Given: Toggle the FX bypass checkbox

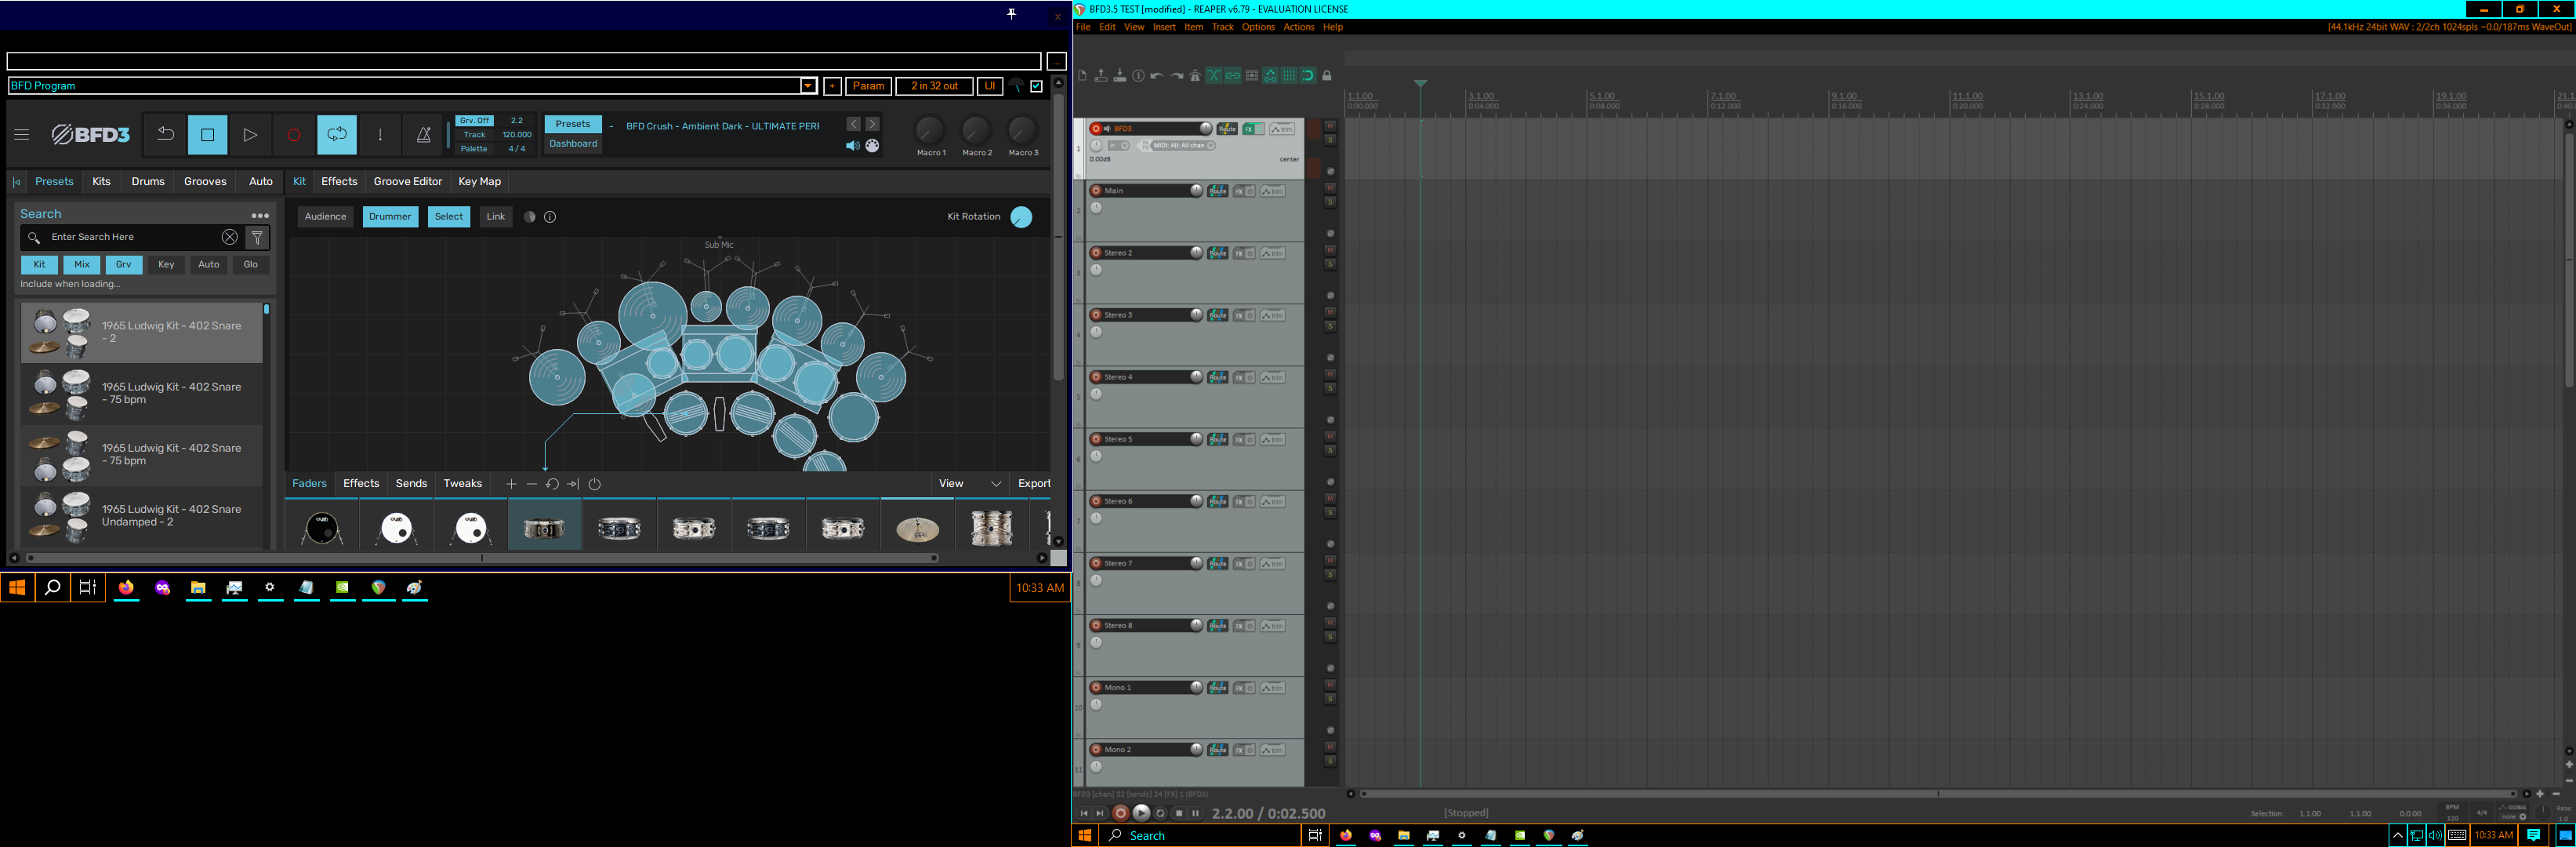Looking at the screenshot, I should click(1037, 86).
